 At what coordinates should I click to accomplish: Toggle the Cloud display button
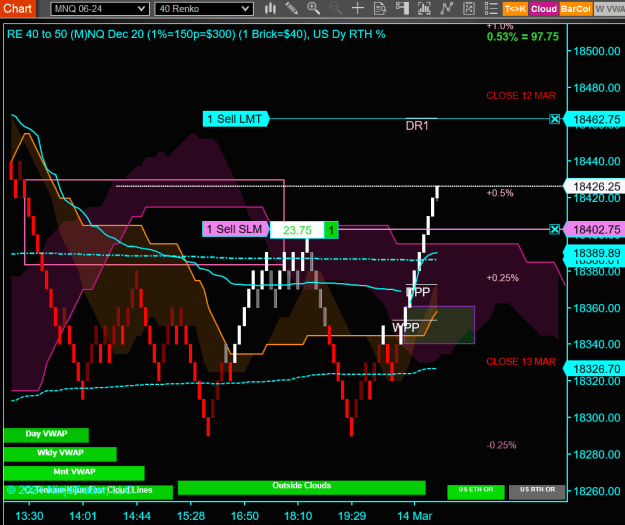[x=544, y=9]
